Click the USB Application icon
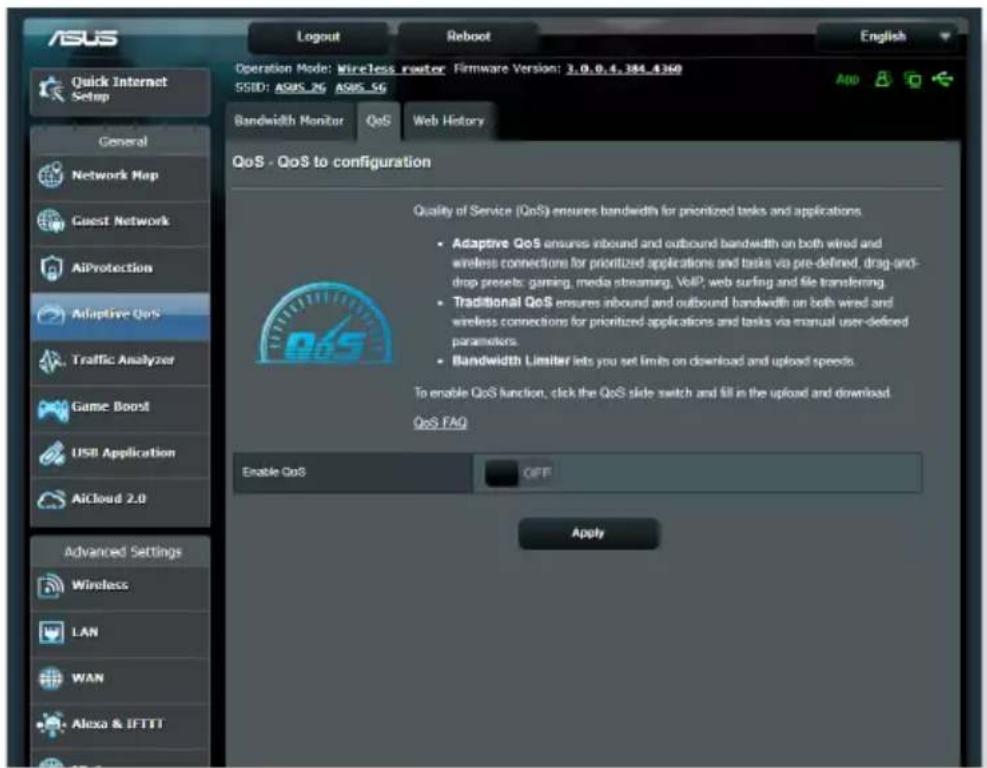This screenshot has height=768, width=987. pos(52,453)
